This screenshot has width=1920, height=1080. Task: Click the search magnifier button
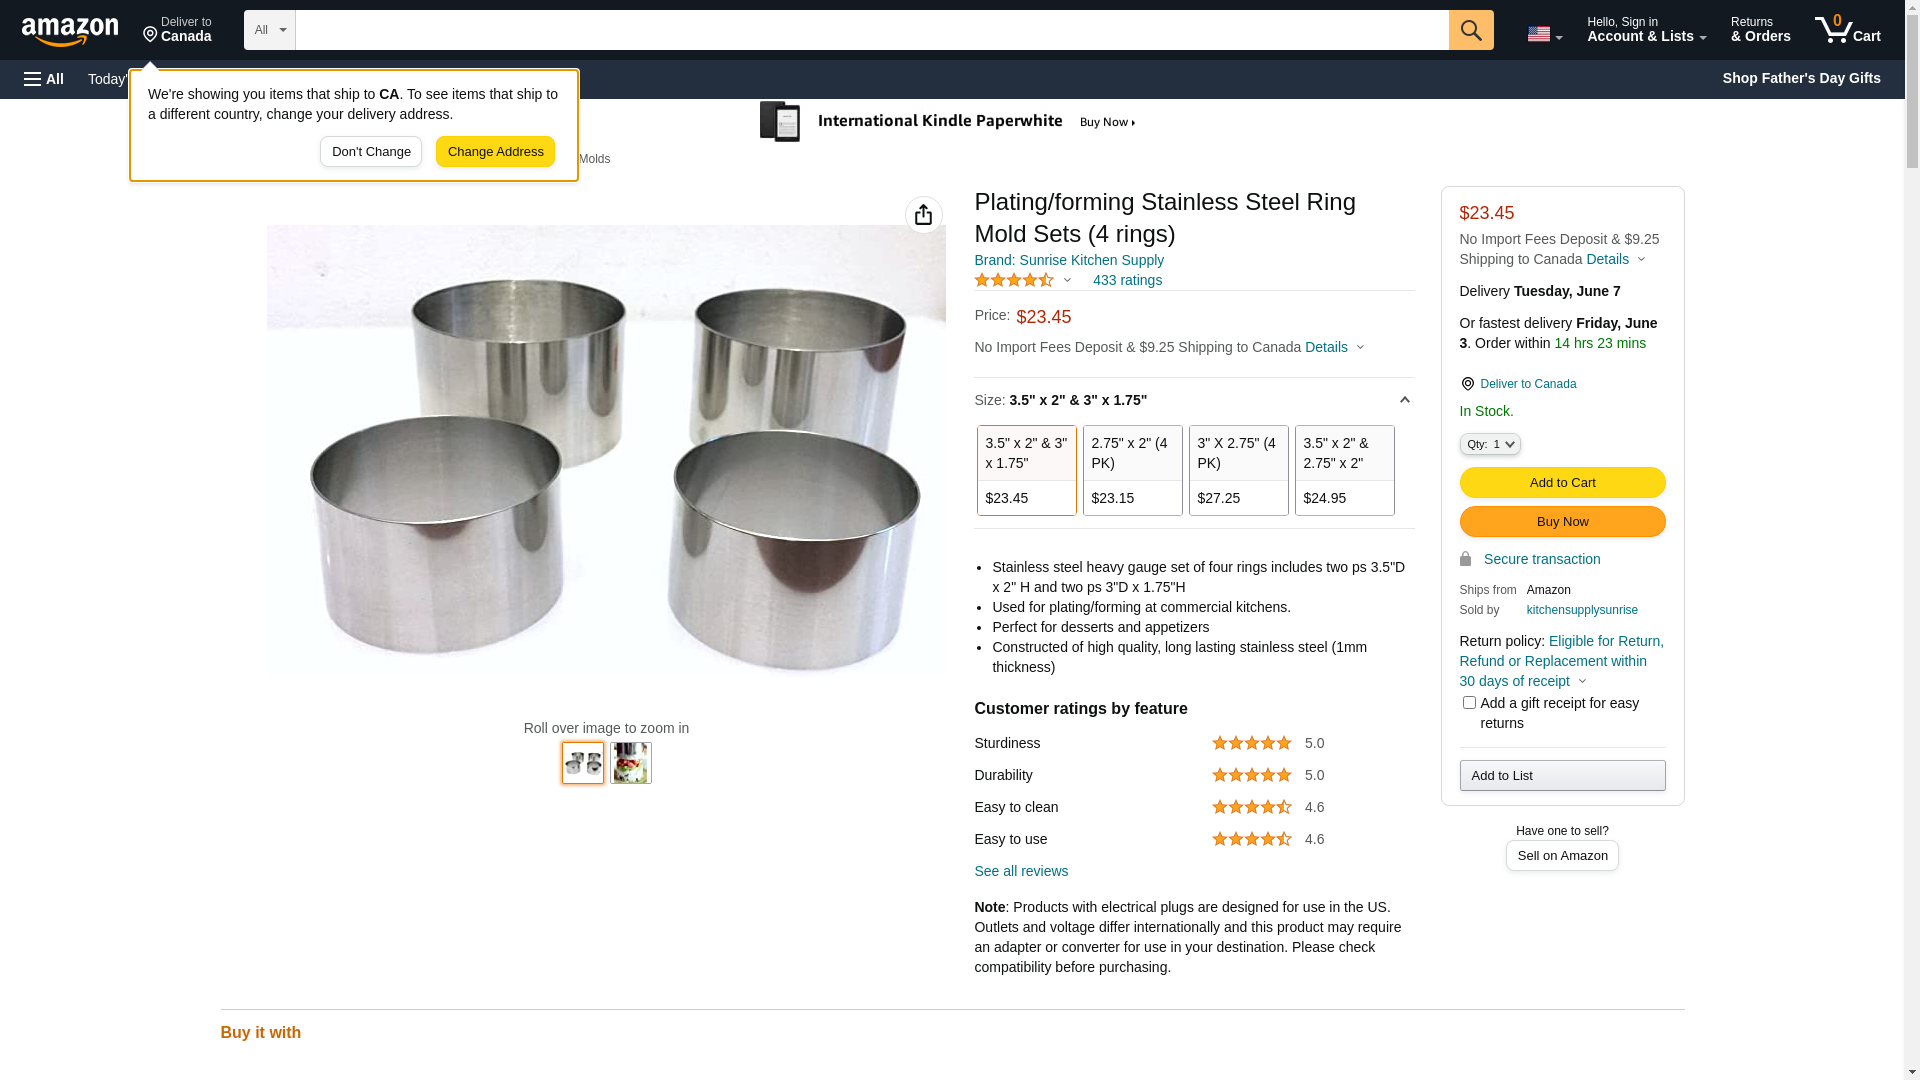pos(1471,30)
